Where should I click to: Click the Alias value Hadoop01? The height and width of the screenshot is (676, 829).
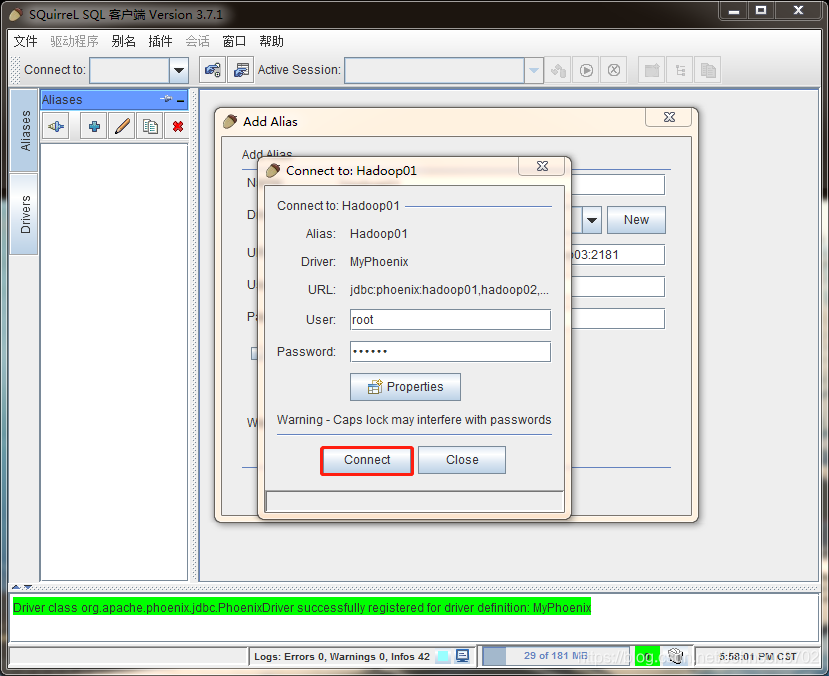pyautogui.click(x=379, y=234)
